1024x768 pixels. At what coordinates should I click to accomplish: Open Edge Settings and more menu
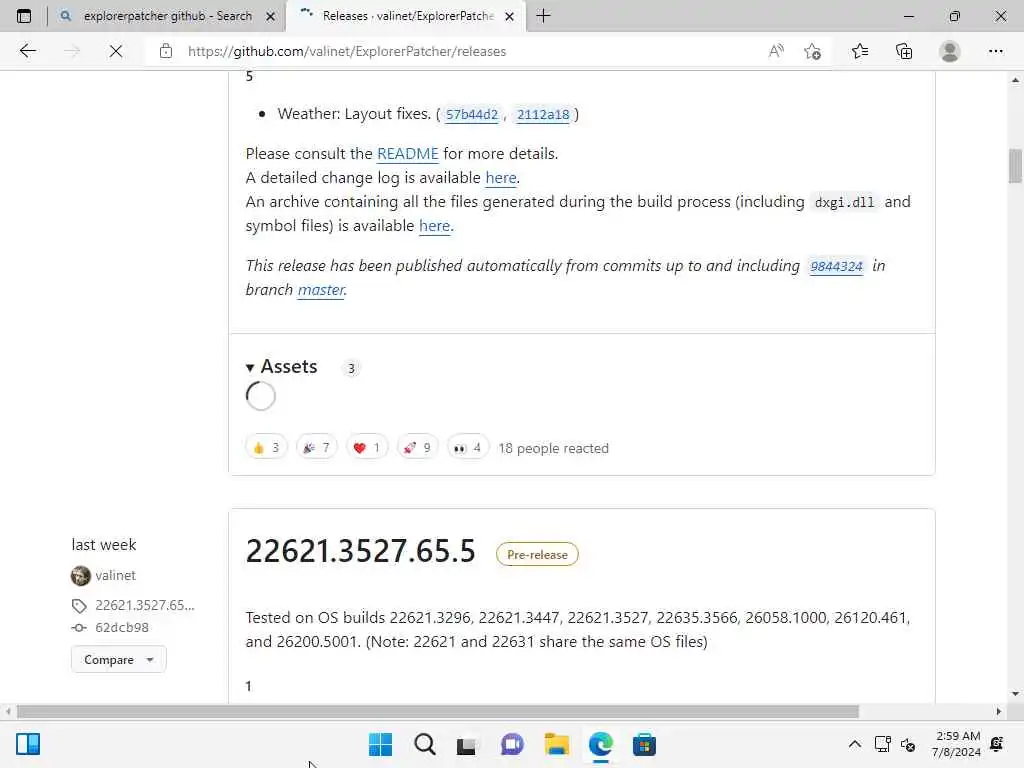point(995,51)
